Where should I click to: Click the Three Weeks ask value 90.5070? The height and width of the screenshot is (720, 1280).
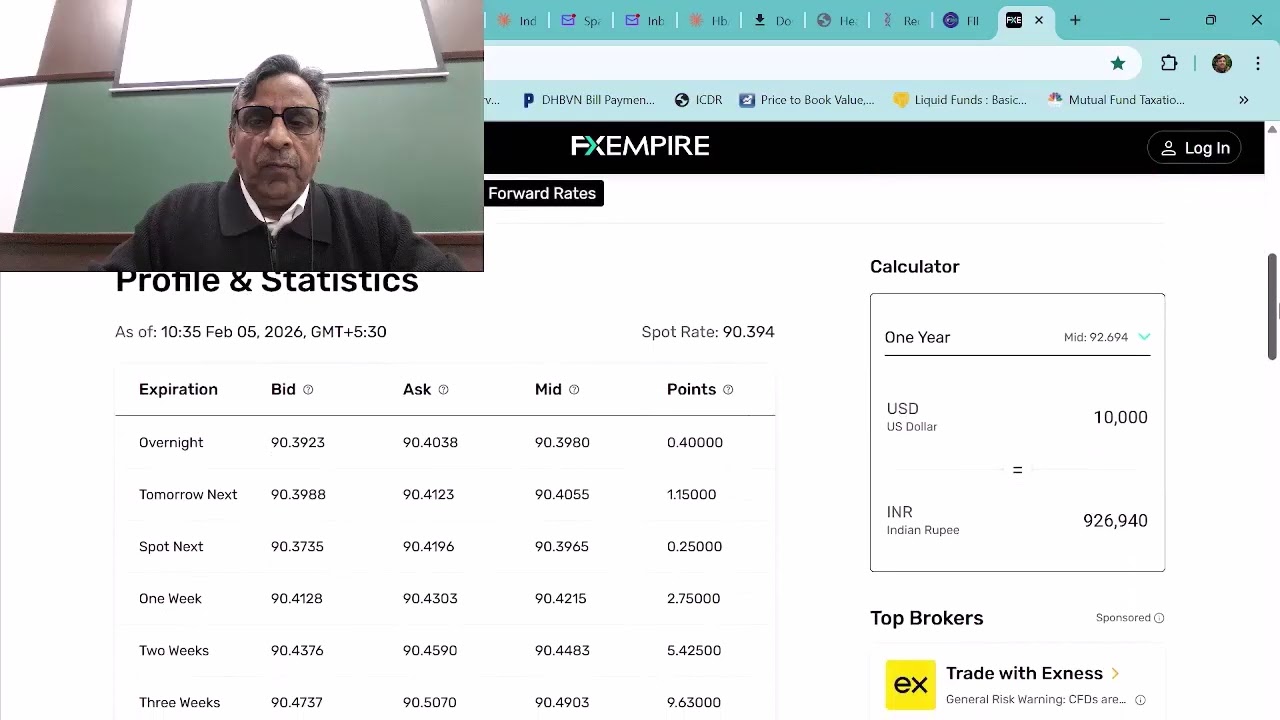[x=429, y=702]
